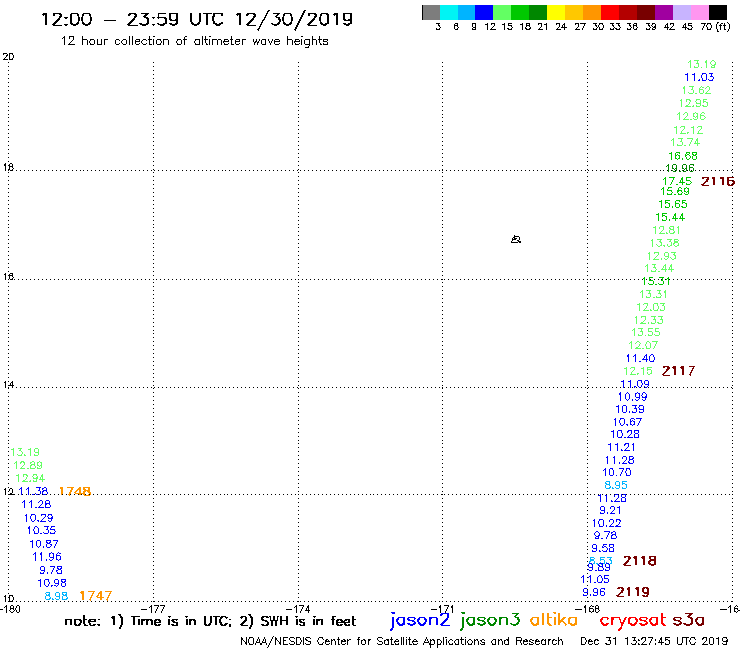The width and height of the screenshot is (740, 650).
Task: Click the 10.22 wave height value
Action: coord(606,523)
